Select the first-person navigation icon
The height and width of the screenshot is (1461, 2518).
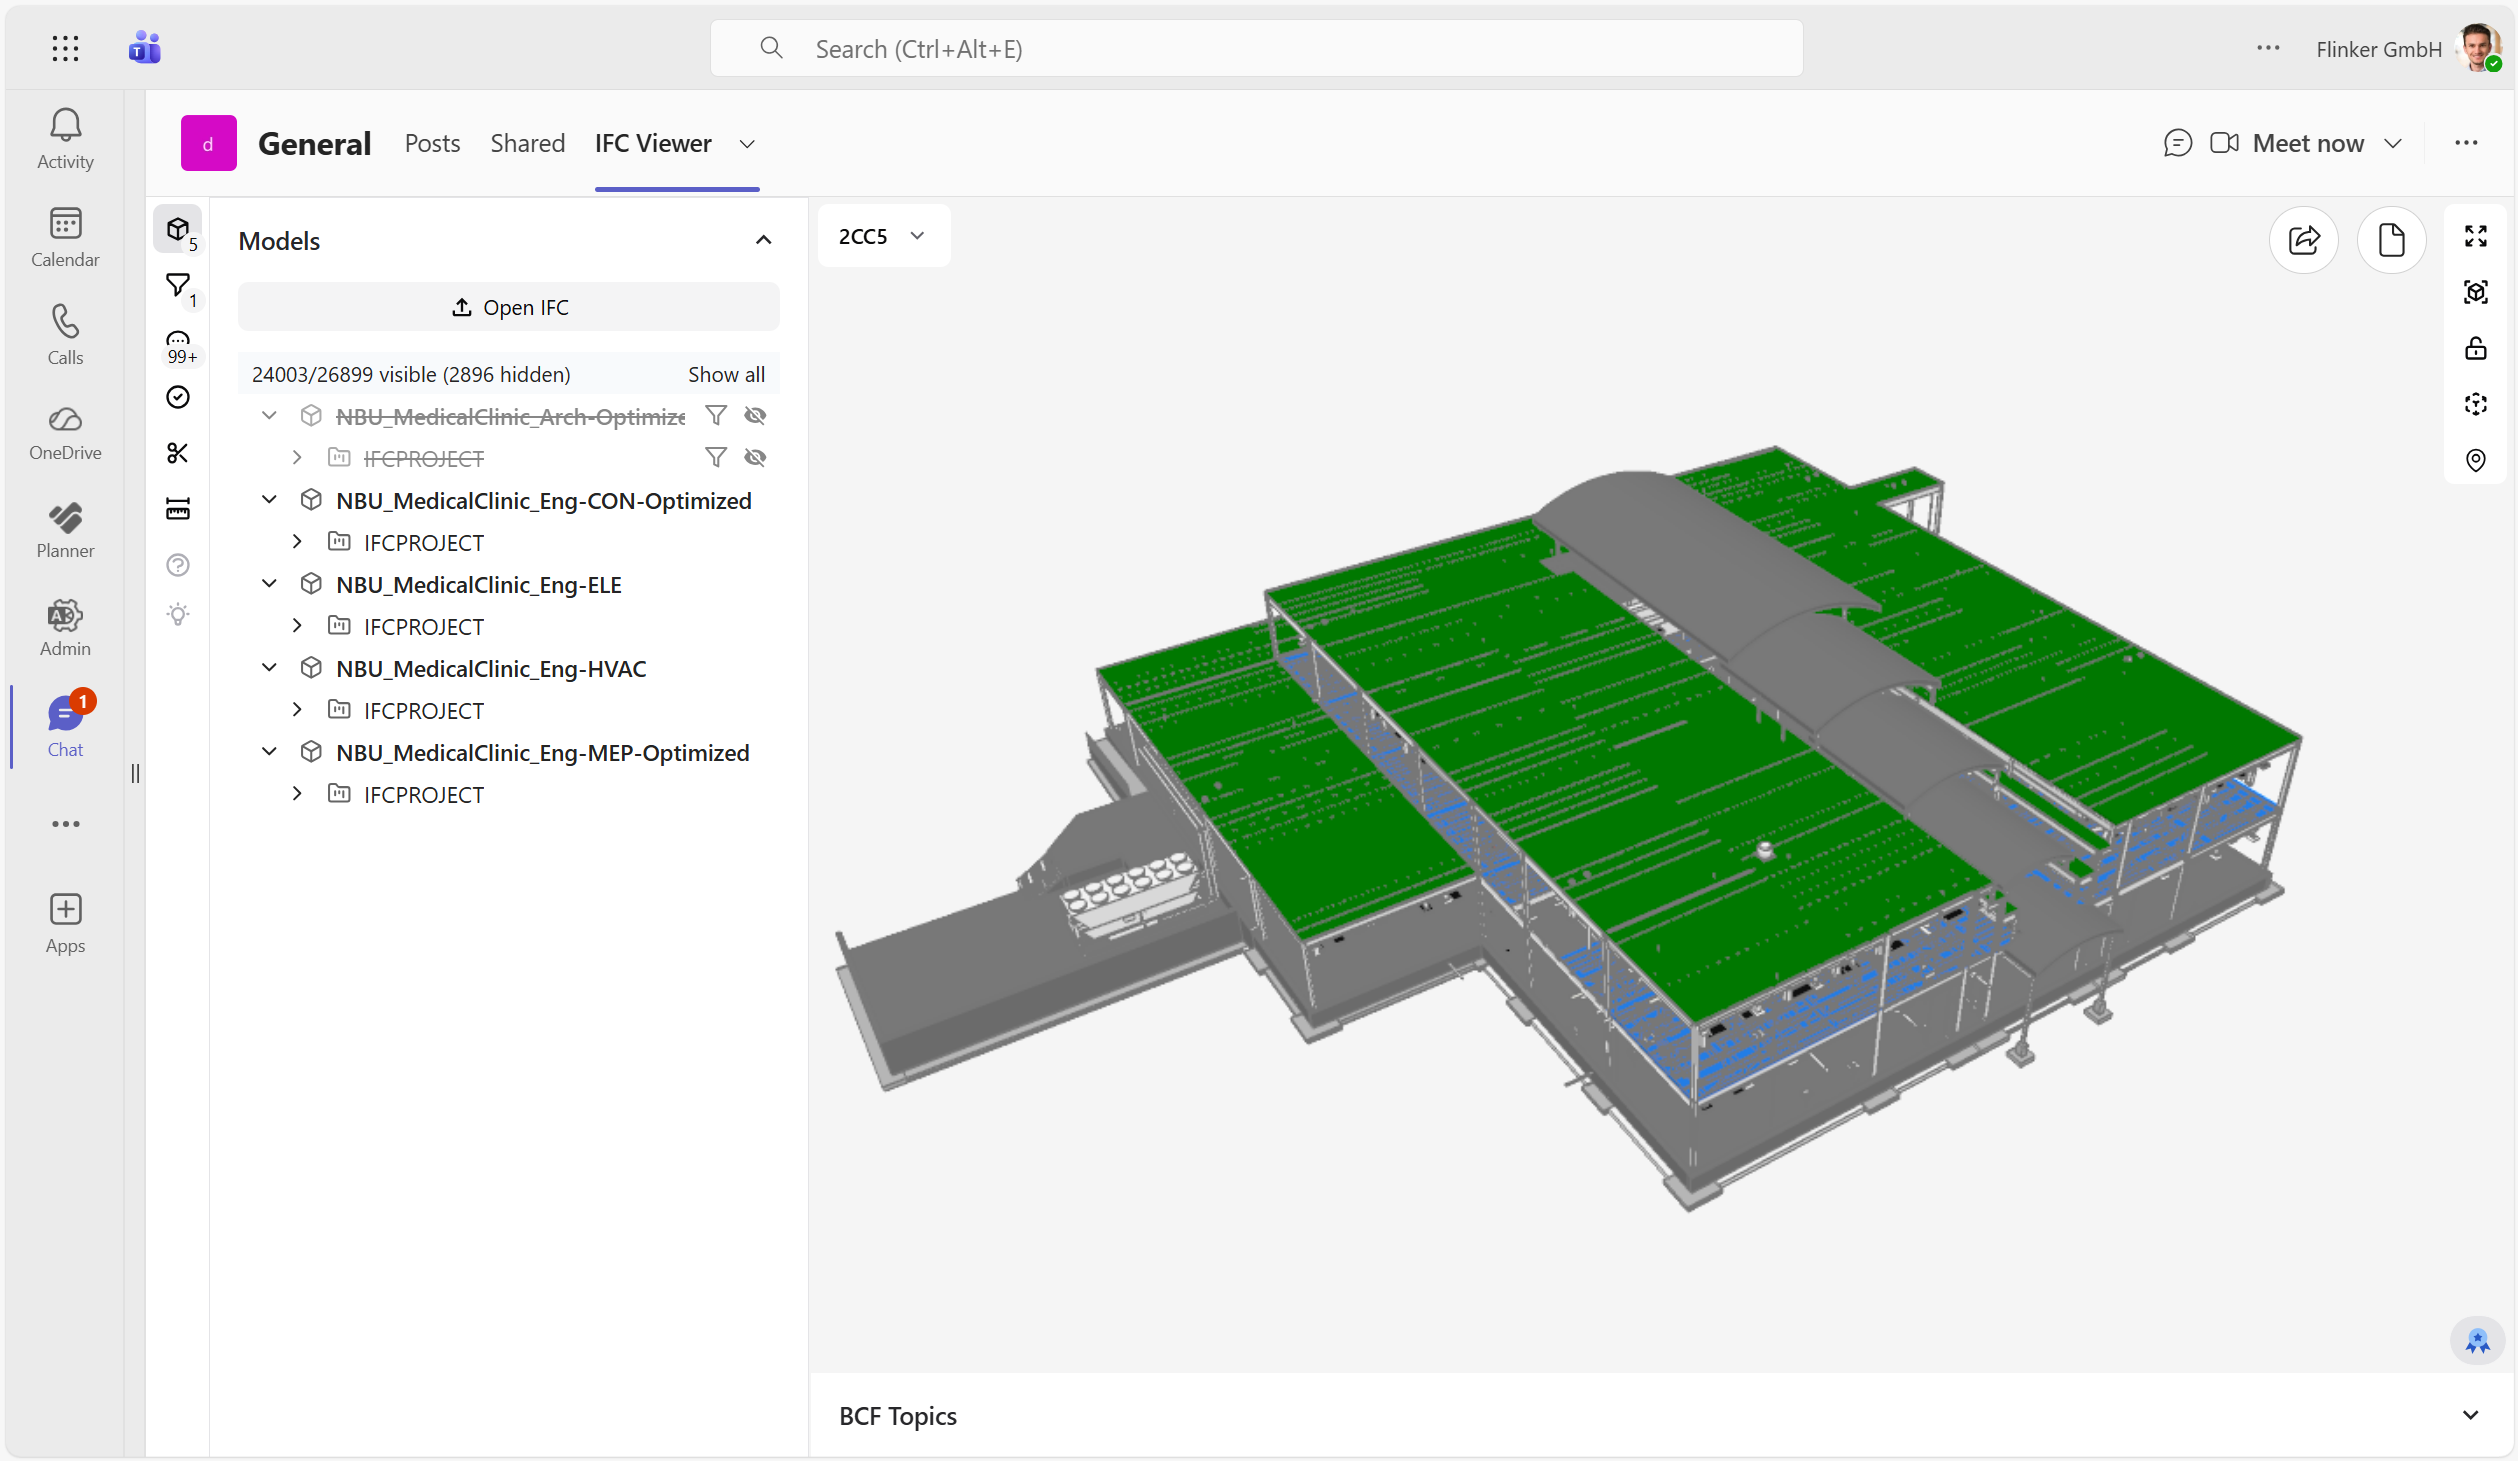pyautogui.click(x=2476, y=404)
